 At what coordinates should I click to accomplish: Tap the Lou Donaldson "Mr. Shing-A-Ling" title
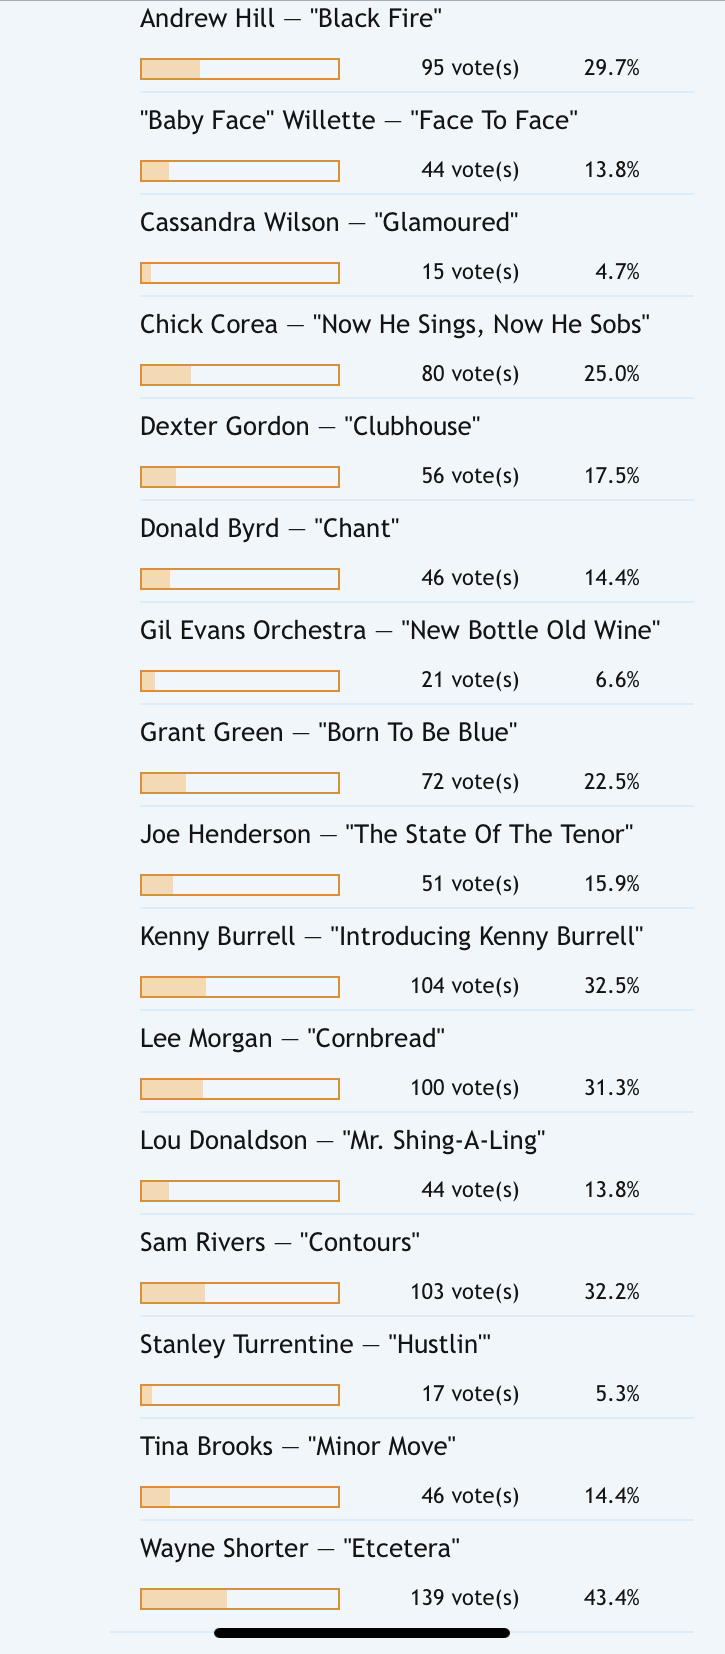tap(342, 1141)
